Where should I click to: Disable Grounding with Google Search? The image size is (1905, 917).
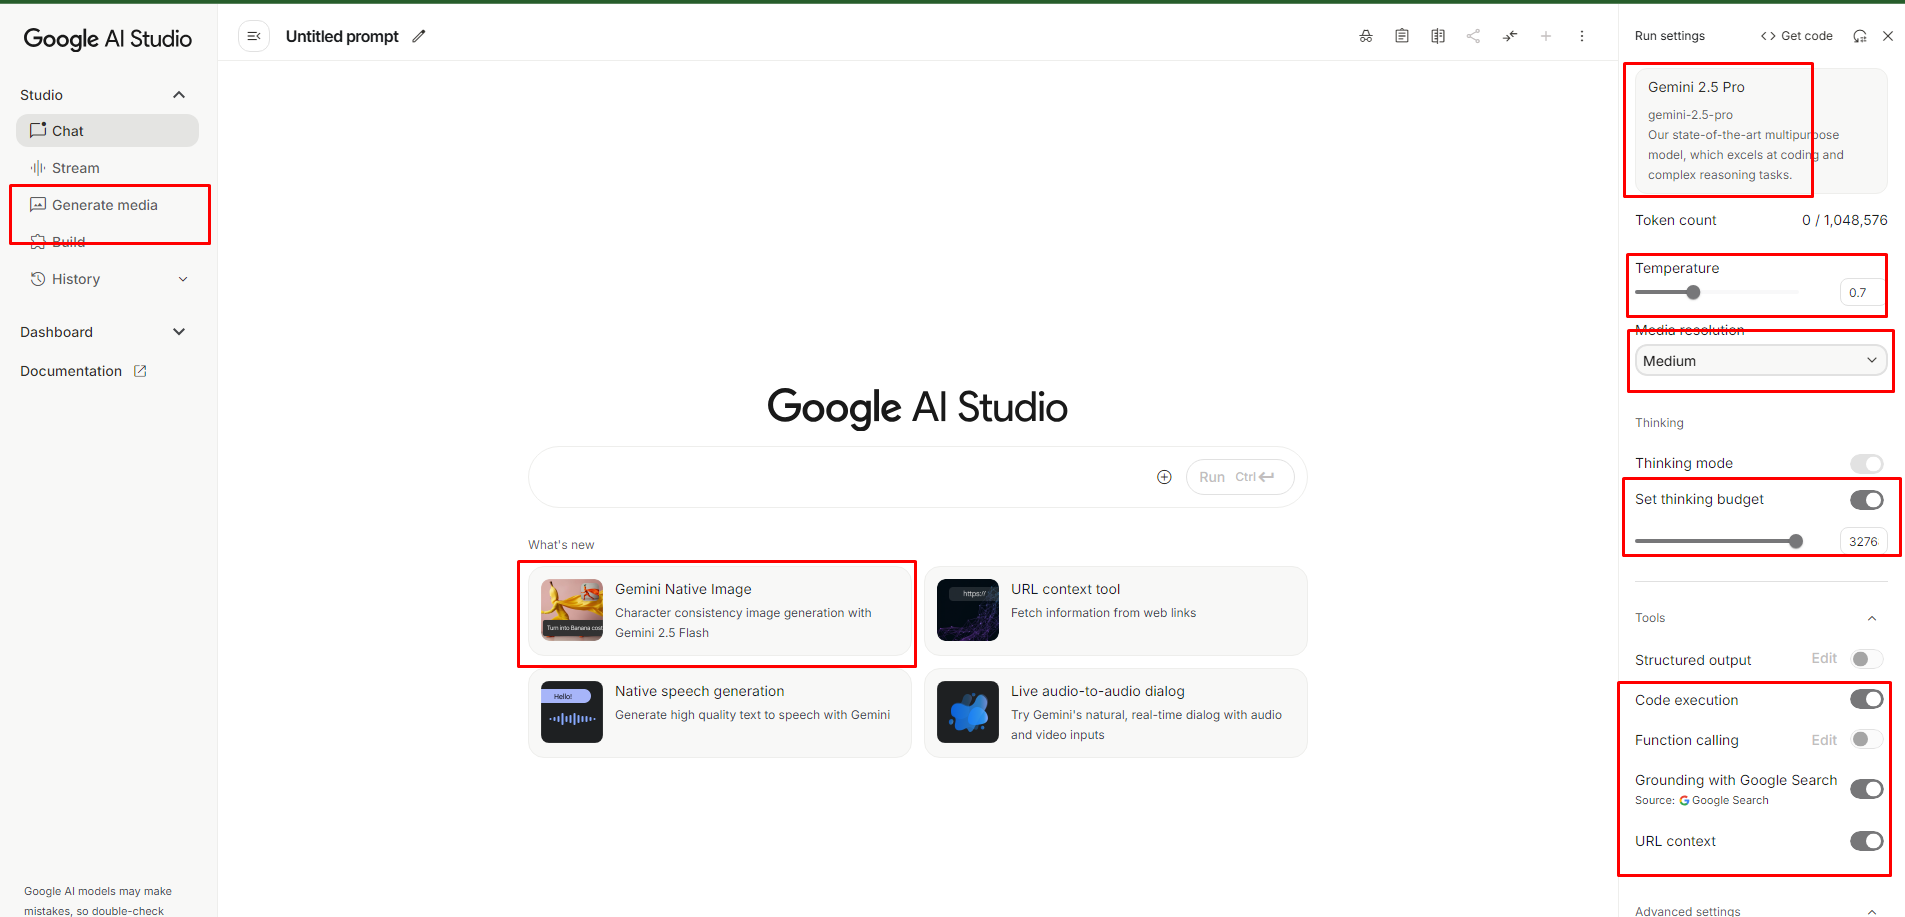(x=1867, y=789)
